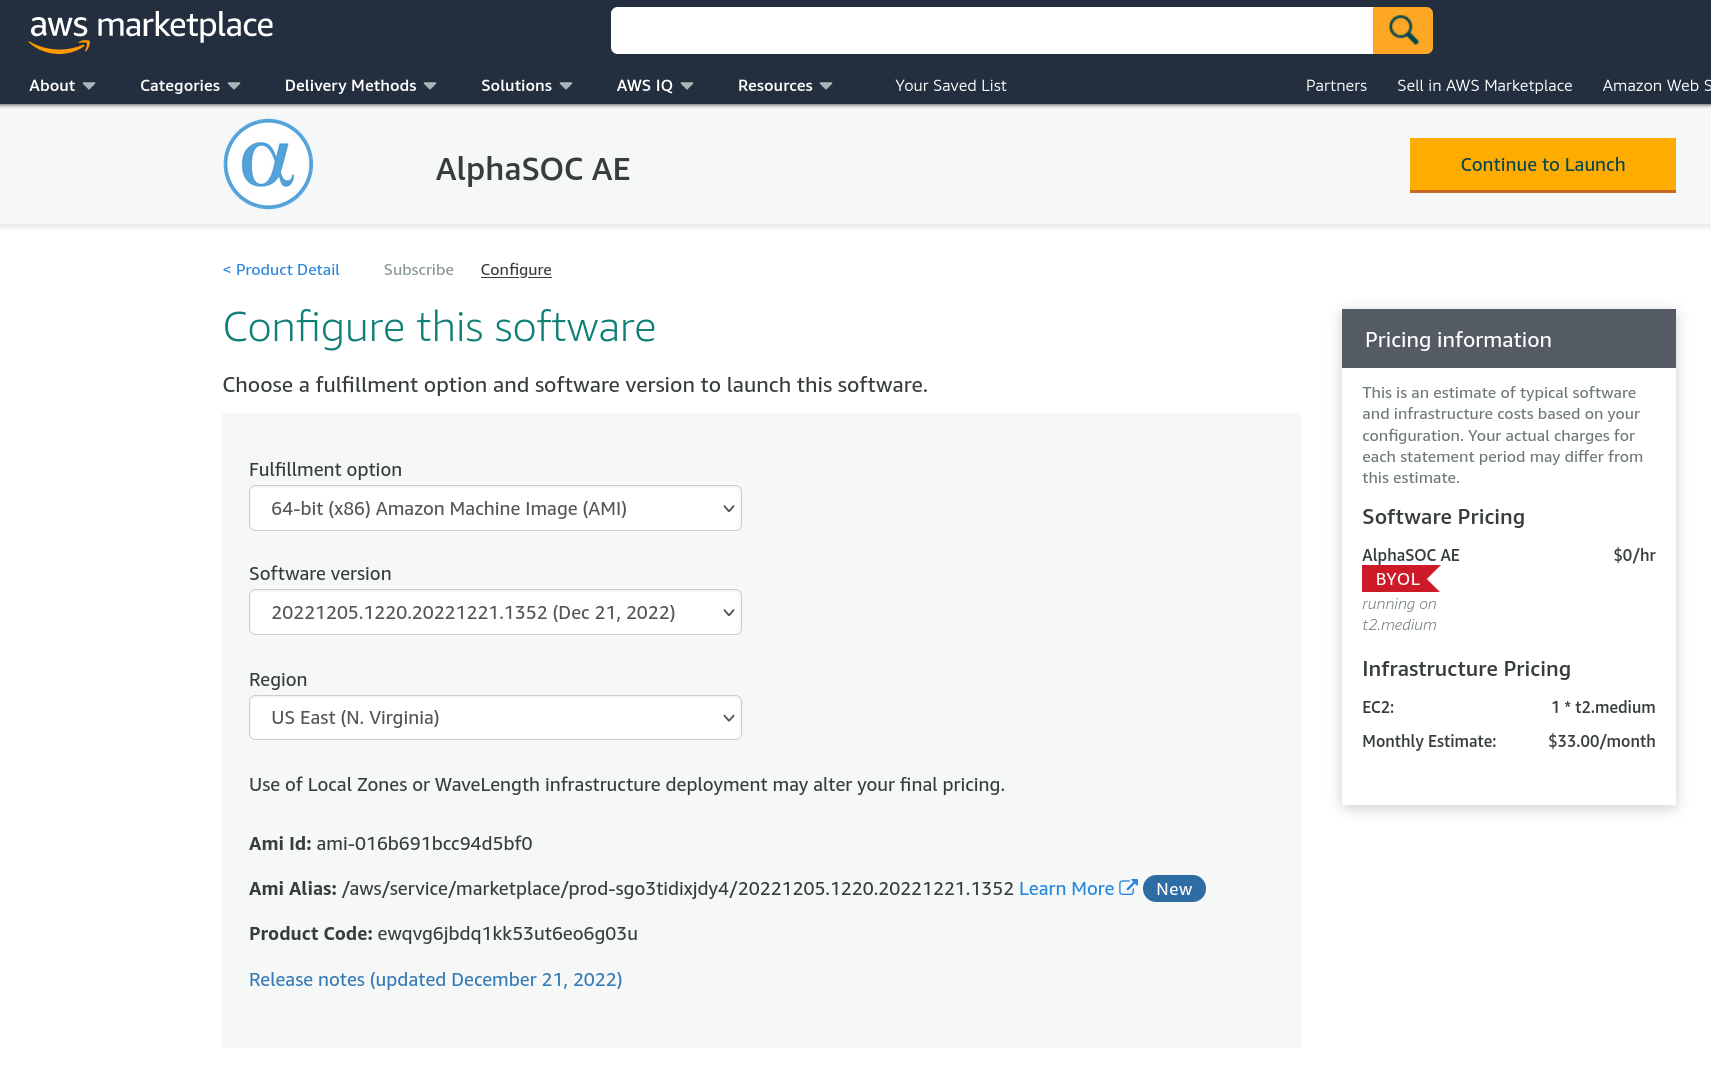Click the Ami Alias path text

point(678,889)
